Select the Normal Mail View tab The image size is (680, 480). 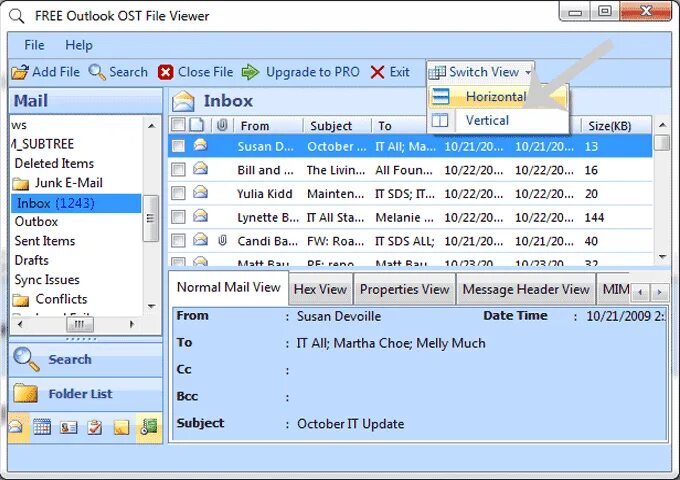click(x=229, y=287)
